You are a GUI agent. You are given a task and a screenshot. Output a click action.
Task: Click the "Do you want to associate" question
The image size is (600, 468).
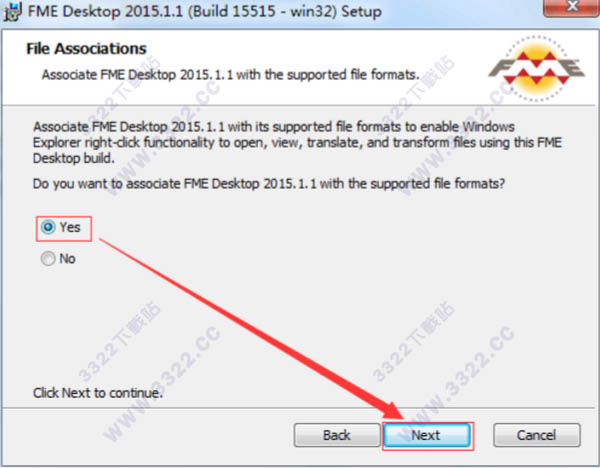pyautogui.click(x=269, y=184)
